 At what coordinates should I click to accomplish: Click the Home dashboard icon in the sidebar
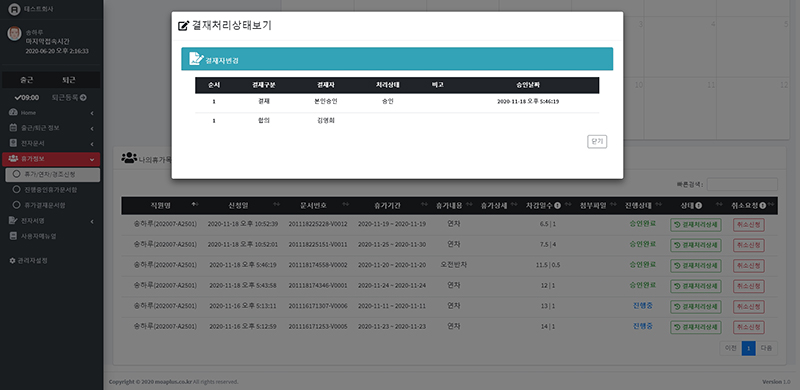13,112
